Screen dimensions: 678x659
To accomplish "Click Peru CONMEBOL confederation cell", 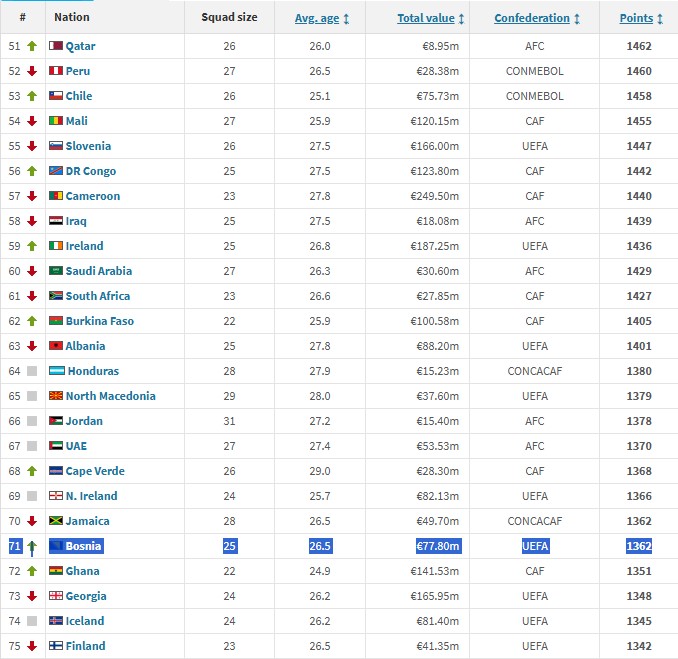I will point(535,71).
